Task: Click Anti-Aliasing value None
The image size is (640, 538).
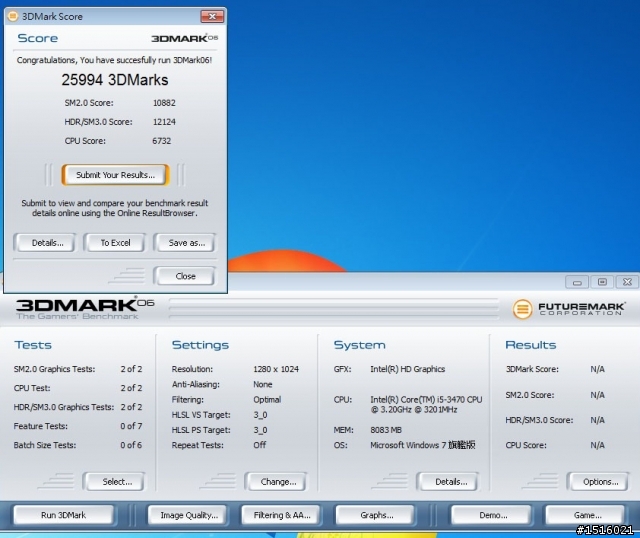Action: (262, 384)
